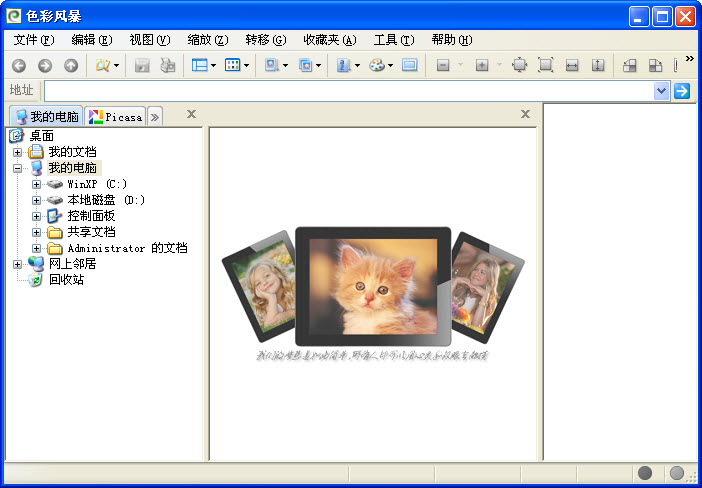Screen dimensions: 702x488
Task: Click the Back navigation arrow
Action: click(x=19, y=66)
